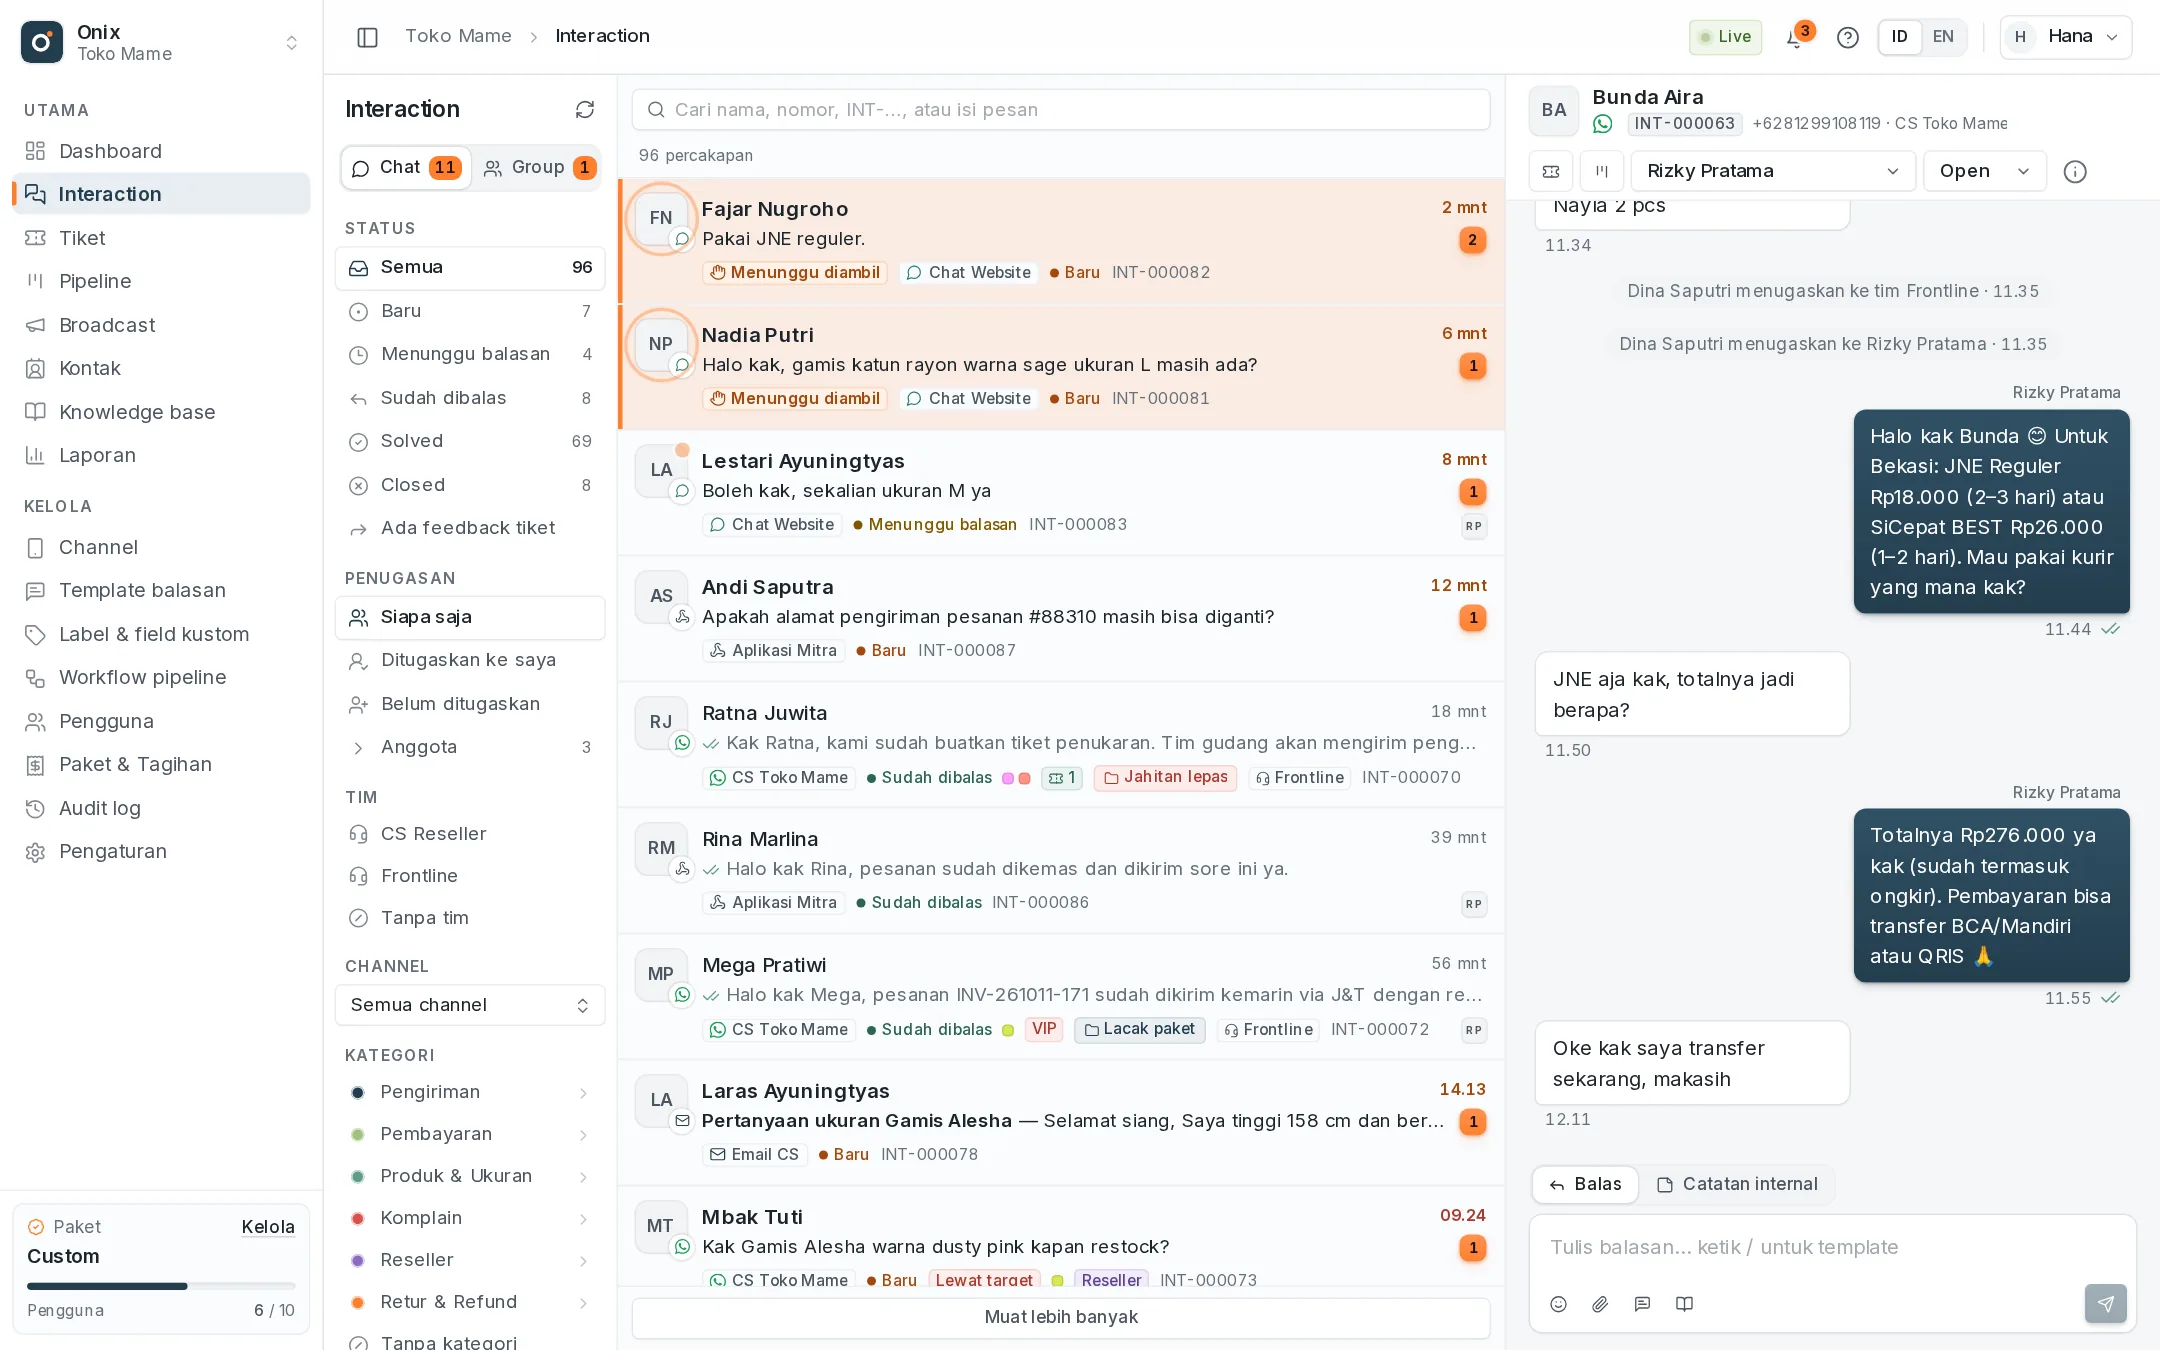Open Fajar Nugroho conversation

tap(1062, 241)
